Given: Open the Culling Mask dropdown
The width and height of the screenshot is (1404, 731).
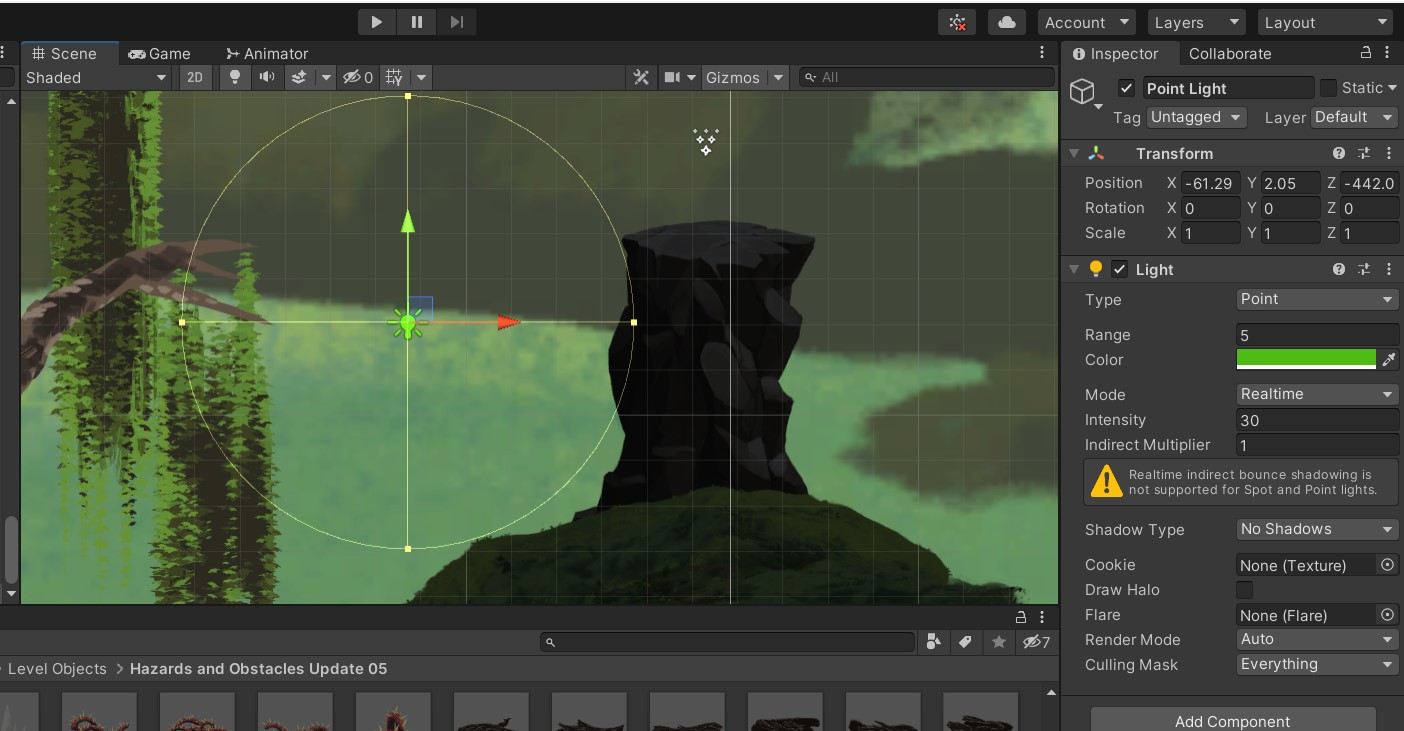Looking at the screenshot, I should 1317,664.
